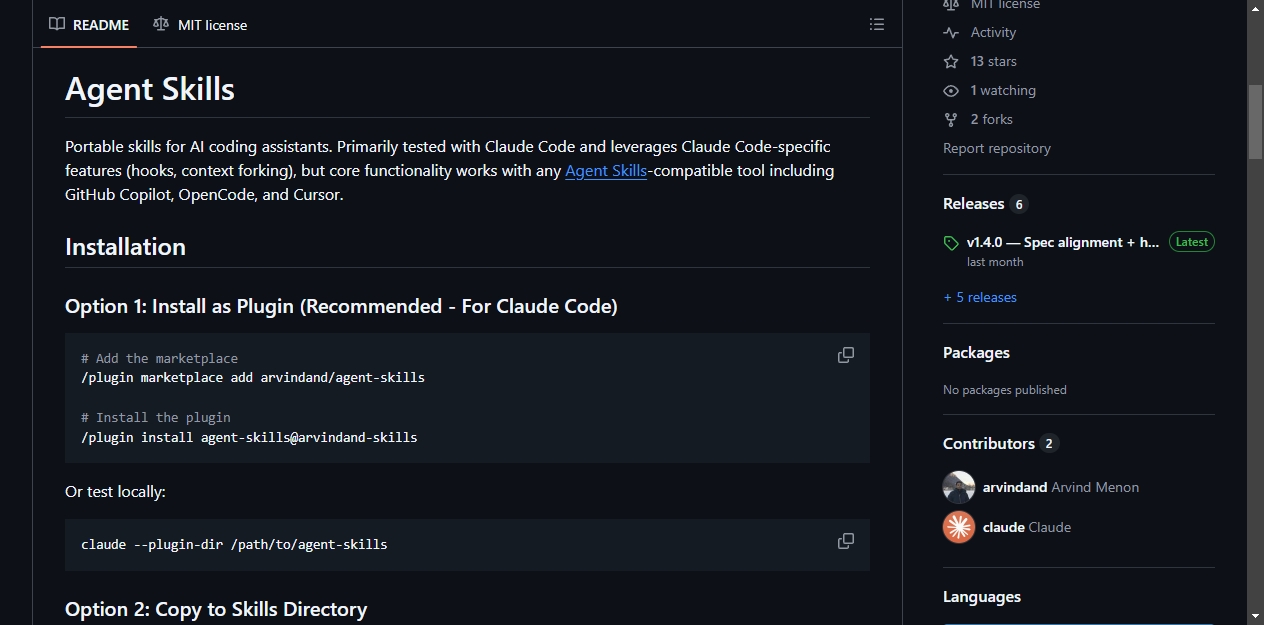This screenshot has width=1264, height=625.
Task: Follow the Agent Skills hyperlink
Action: click(606, 171)
